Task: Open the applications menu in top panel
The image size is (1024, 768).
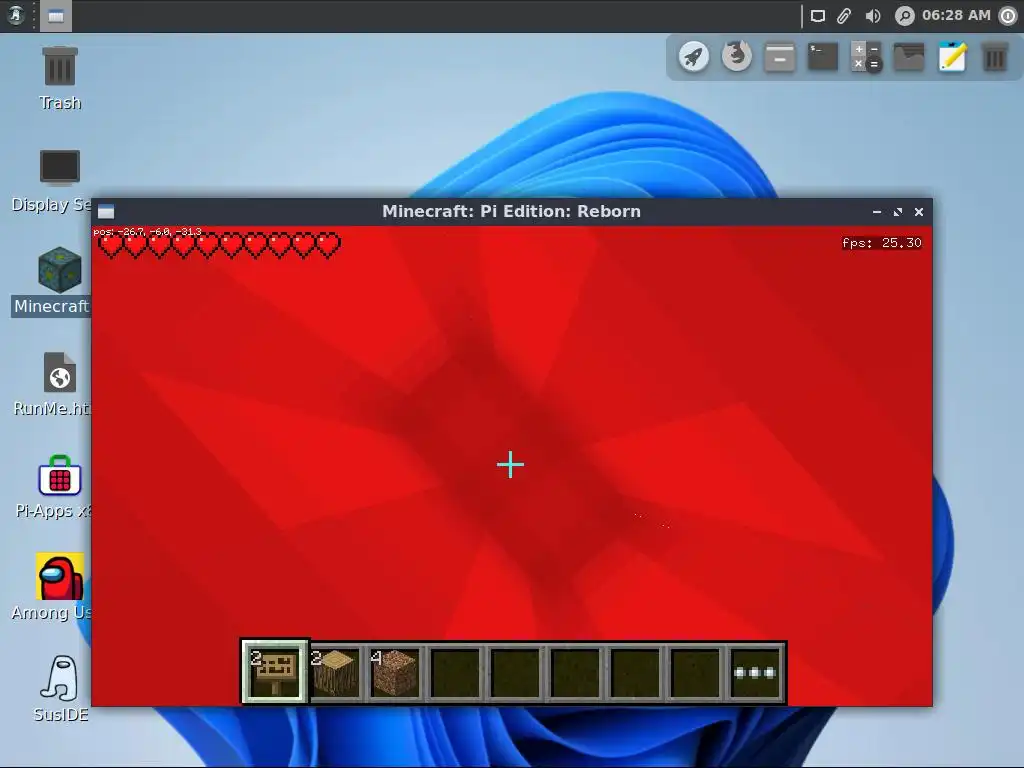Action: click(16, 15)
